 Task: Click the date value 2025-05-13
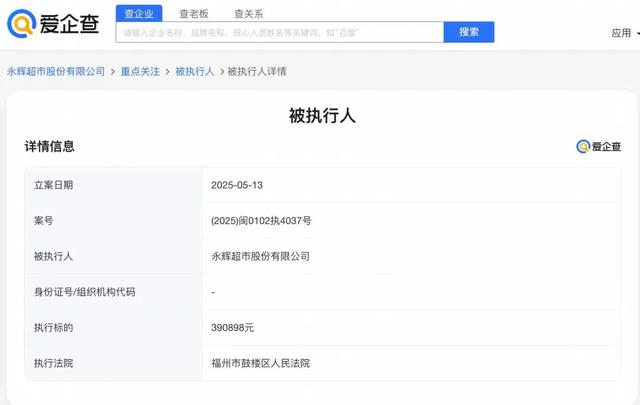coord(237,185)
